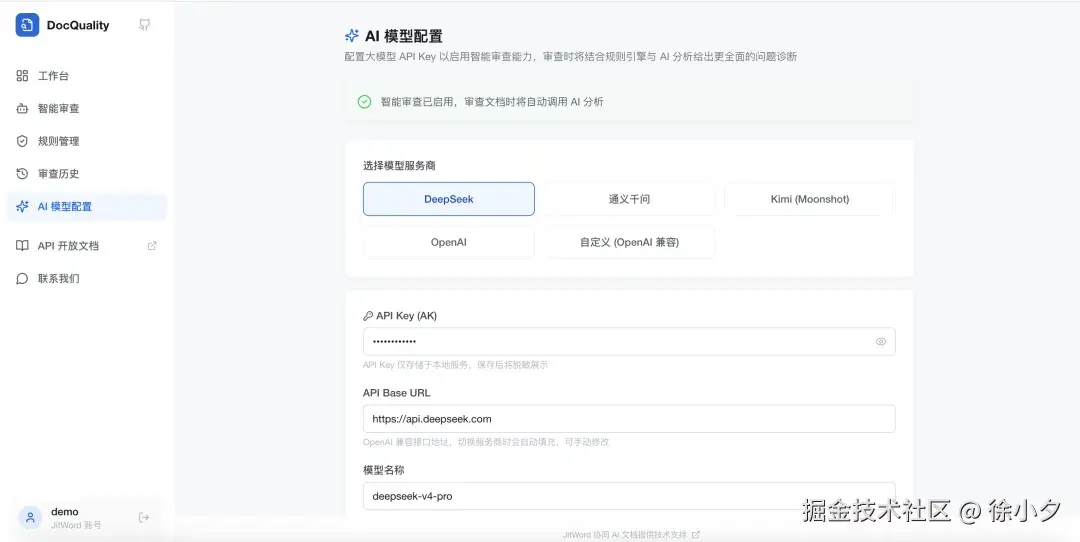
Task: Click the logout icon next to demo
Action: 144,518
